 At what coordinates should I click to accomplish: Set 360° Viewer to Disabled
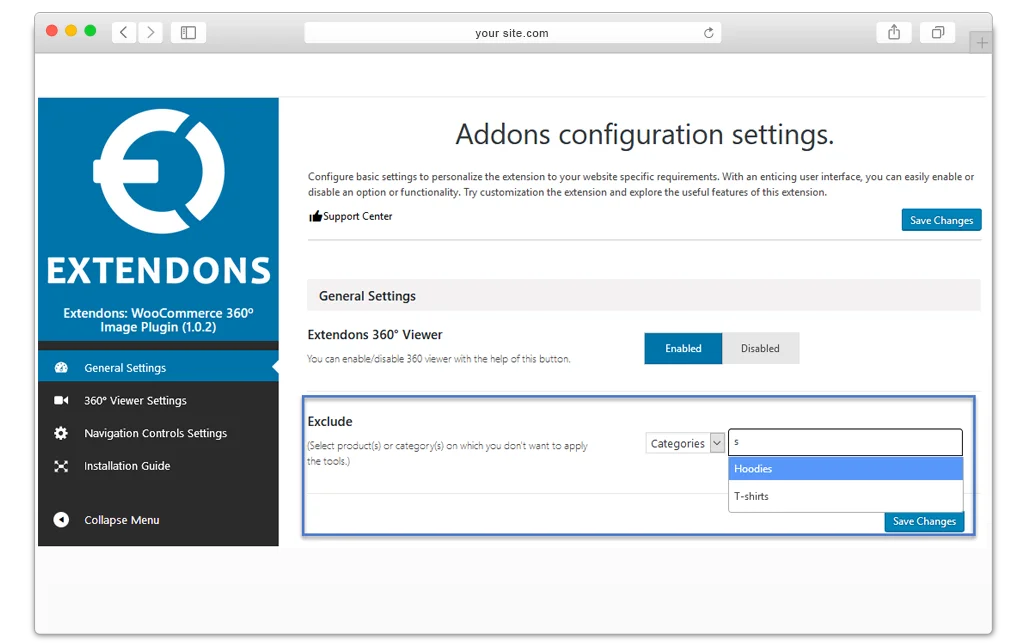760,348
